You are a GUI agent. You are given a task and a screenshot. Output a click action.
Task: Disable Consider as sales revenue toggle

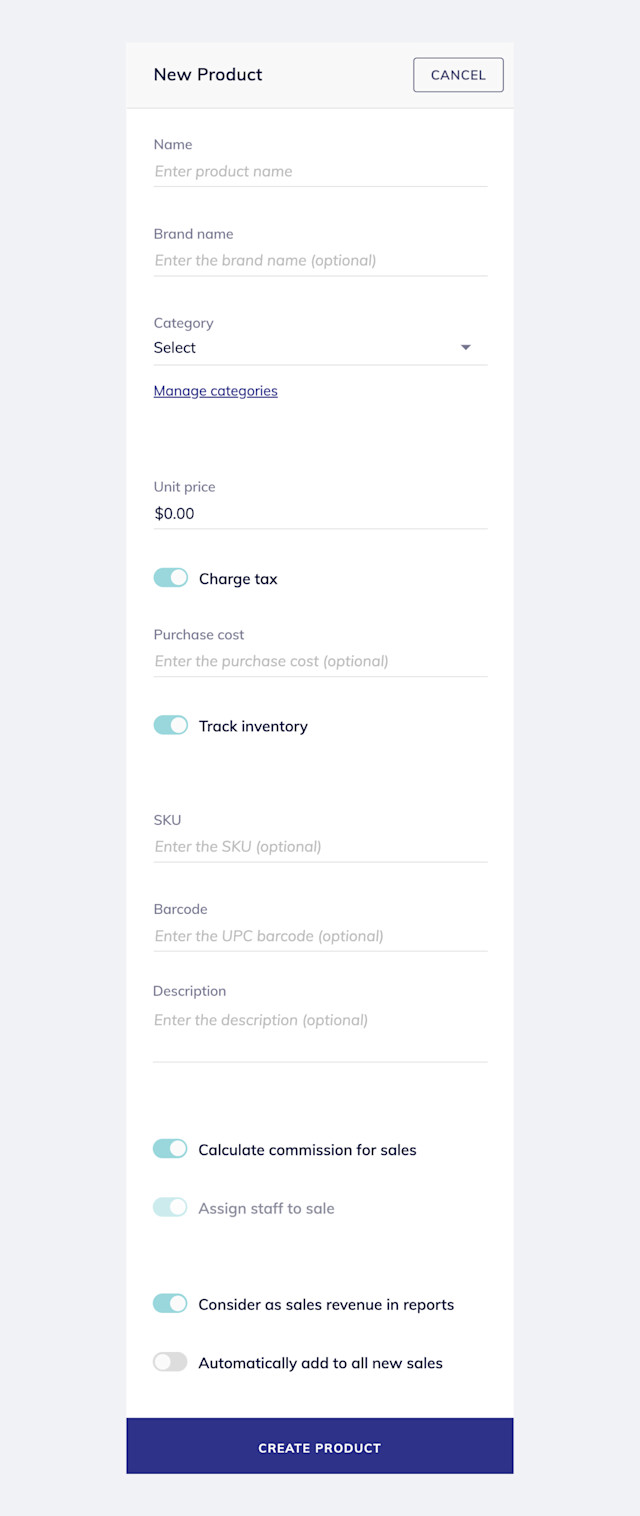171,1303
